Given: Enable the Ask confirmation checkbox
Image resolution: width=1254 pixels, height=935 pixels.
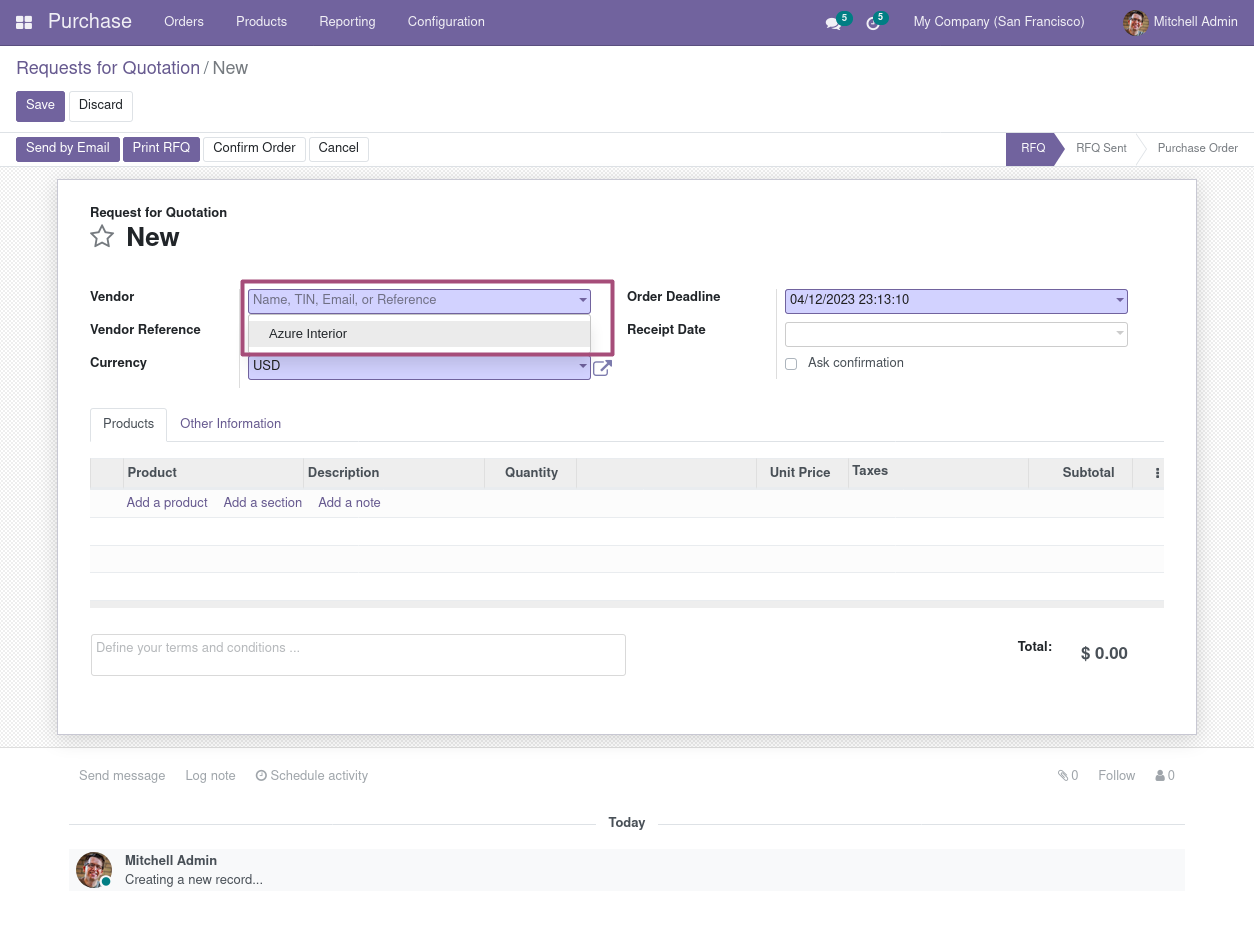Looking at the screenshot, I should pos(791,364).
